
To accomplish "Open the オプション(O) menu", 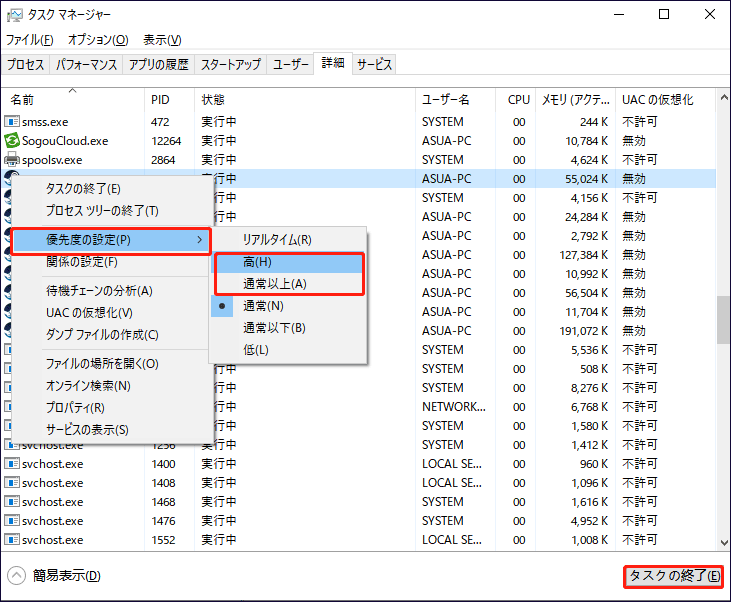I will tap(97, 40).
